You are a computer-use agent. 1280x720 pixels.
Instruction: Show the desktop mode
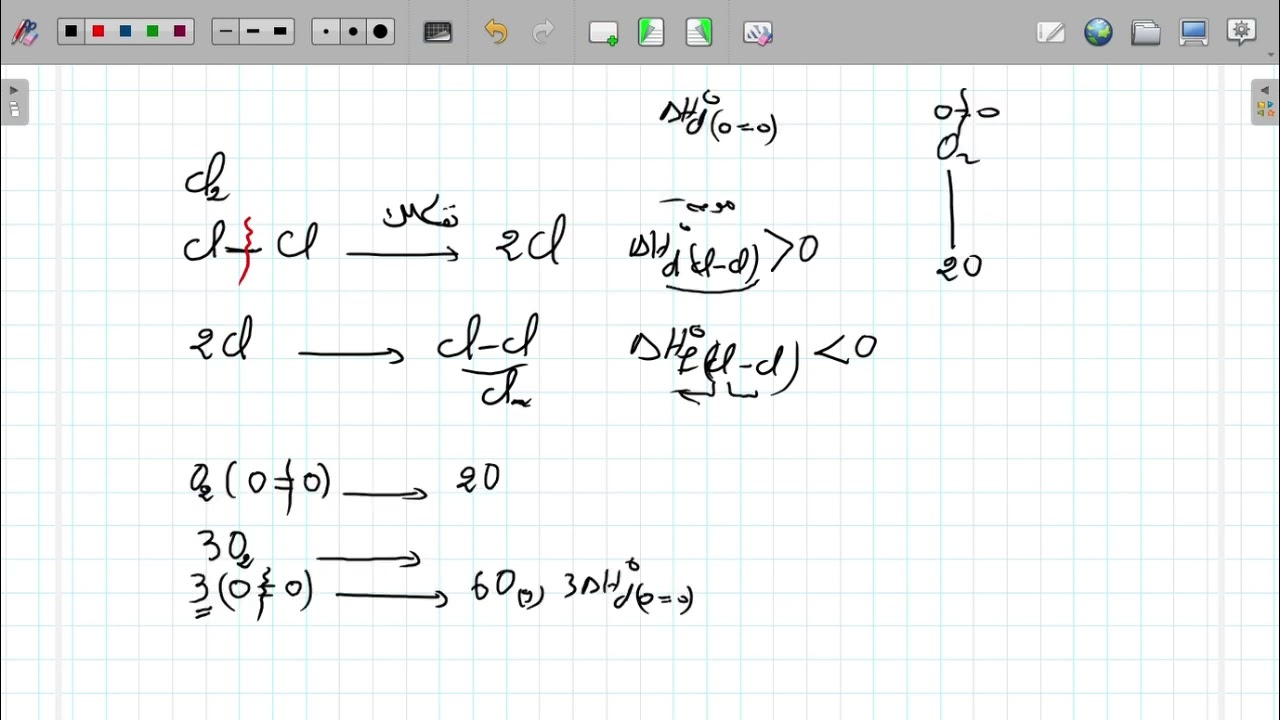[1194, 32]
